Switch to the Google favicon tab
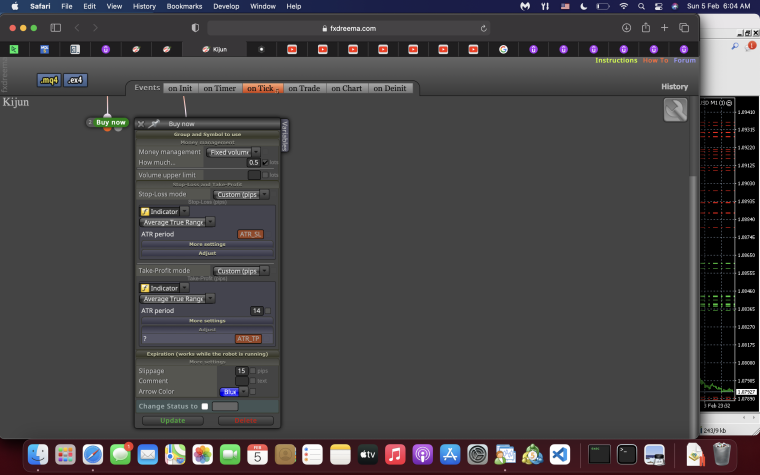The height and width of the screenshot is (475, 760). click(503, 49)
